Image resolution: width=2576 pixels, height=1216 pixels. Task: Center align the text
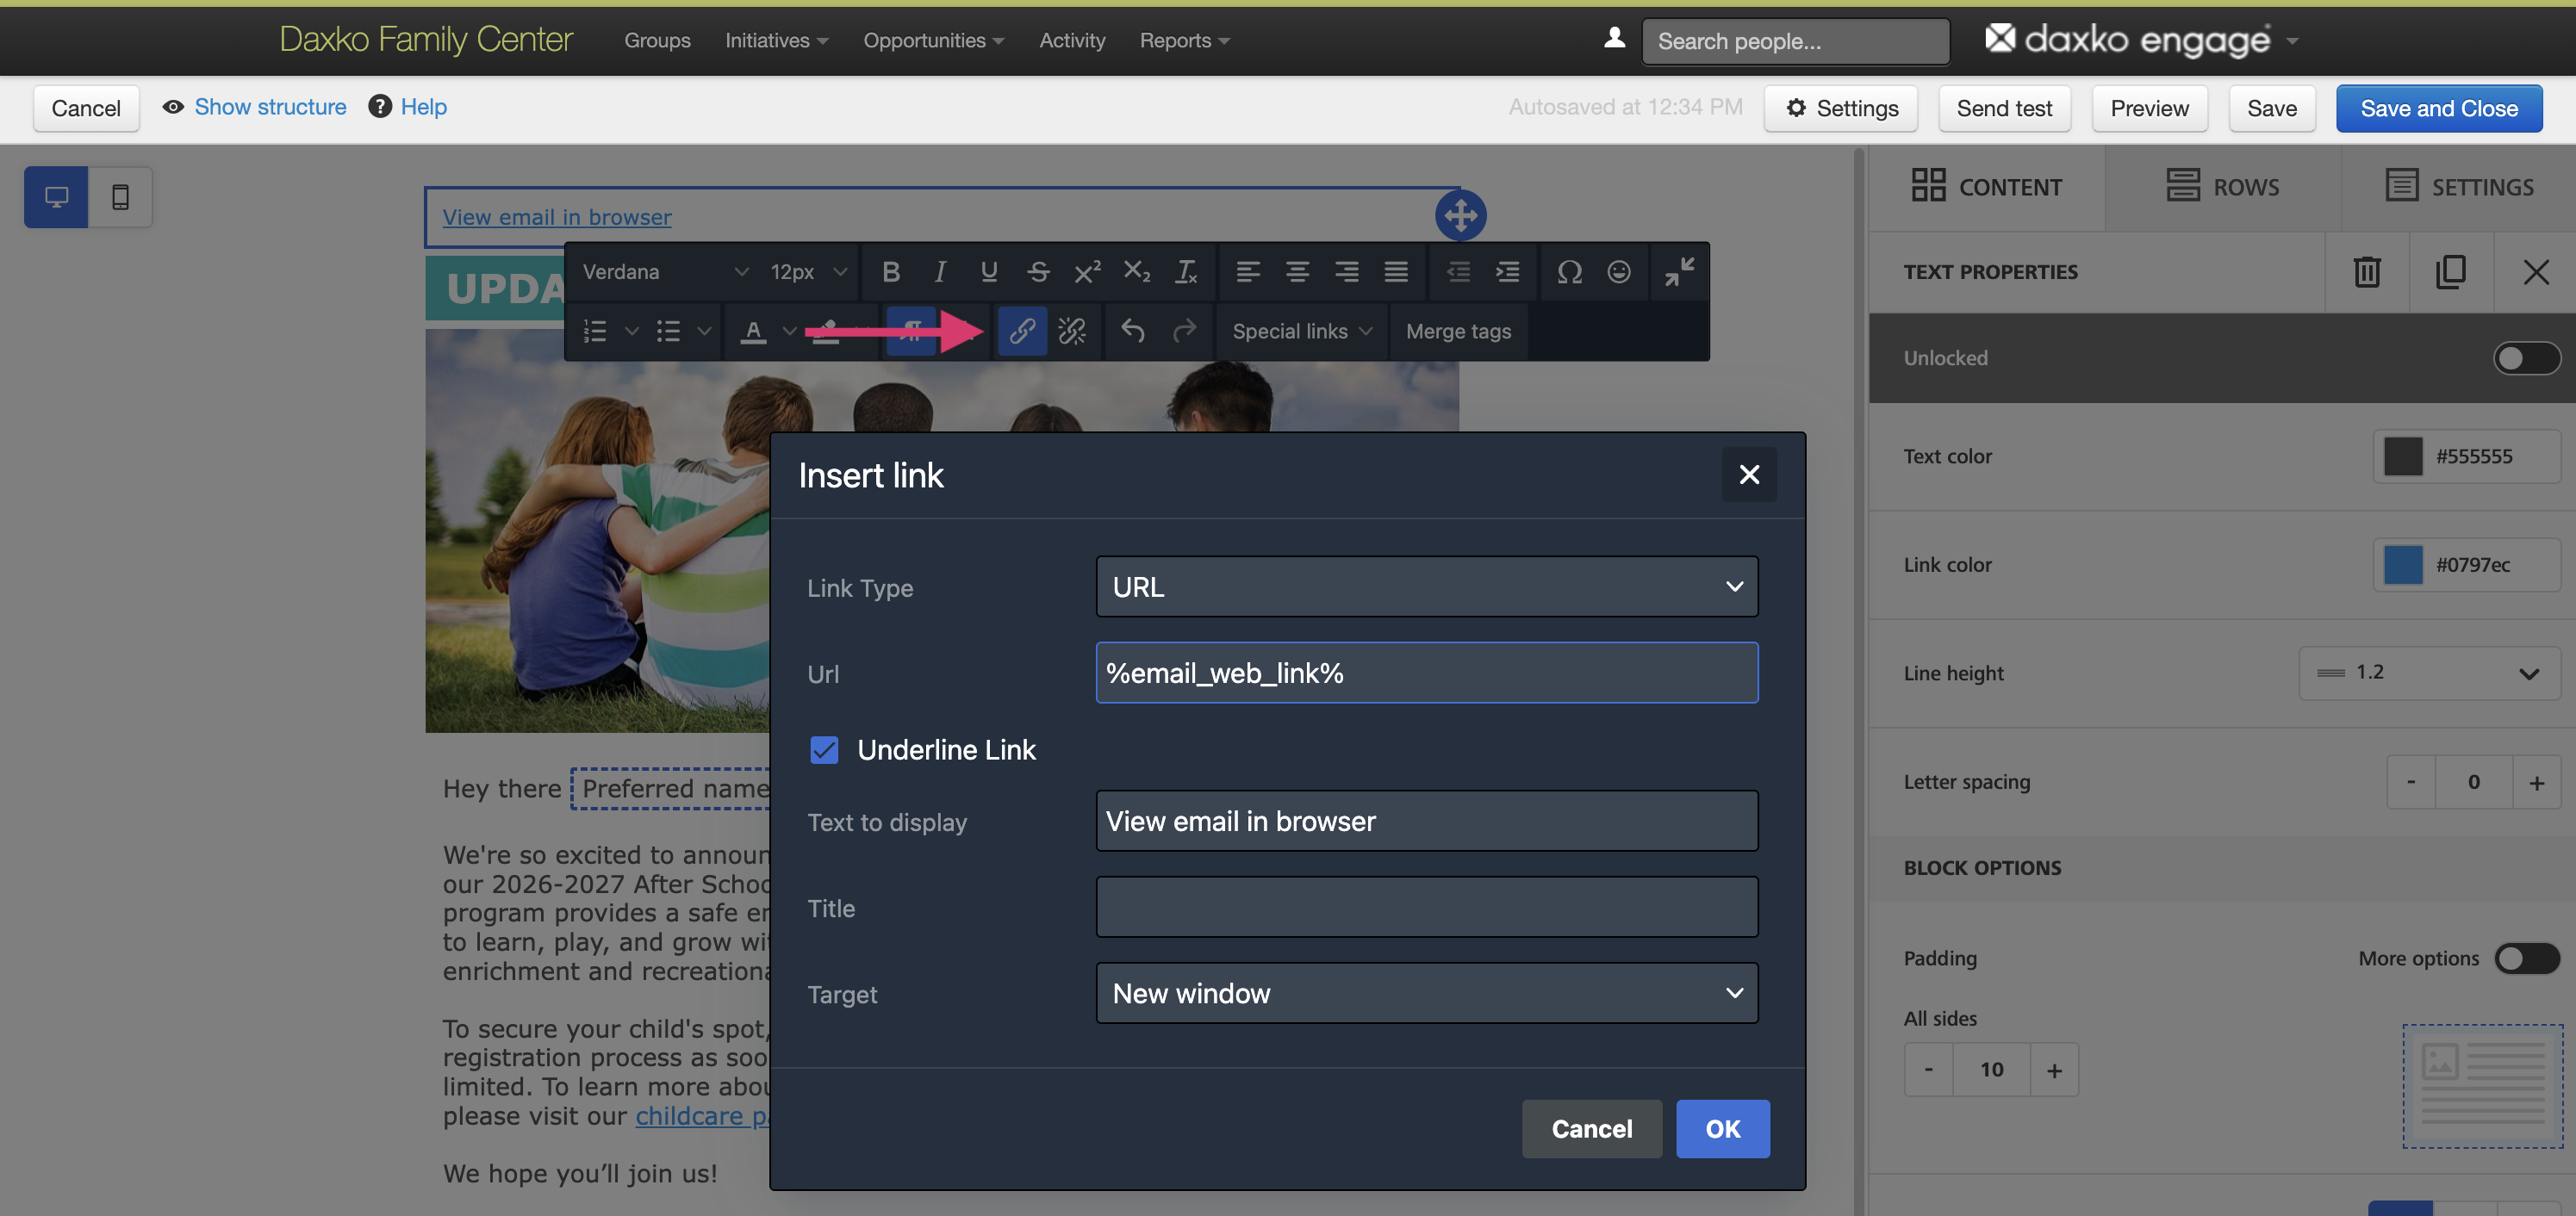1297,272
